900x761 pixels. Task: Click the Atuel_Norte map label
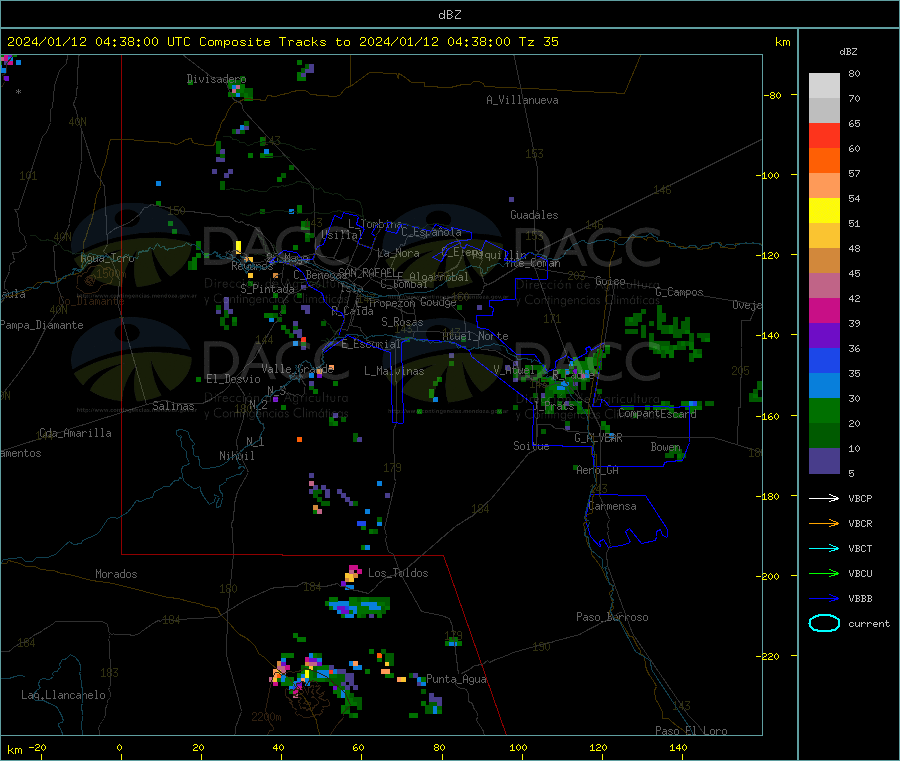click(475, 336)
